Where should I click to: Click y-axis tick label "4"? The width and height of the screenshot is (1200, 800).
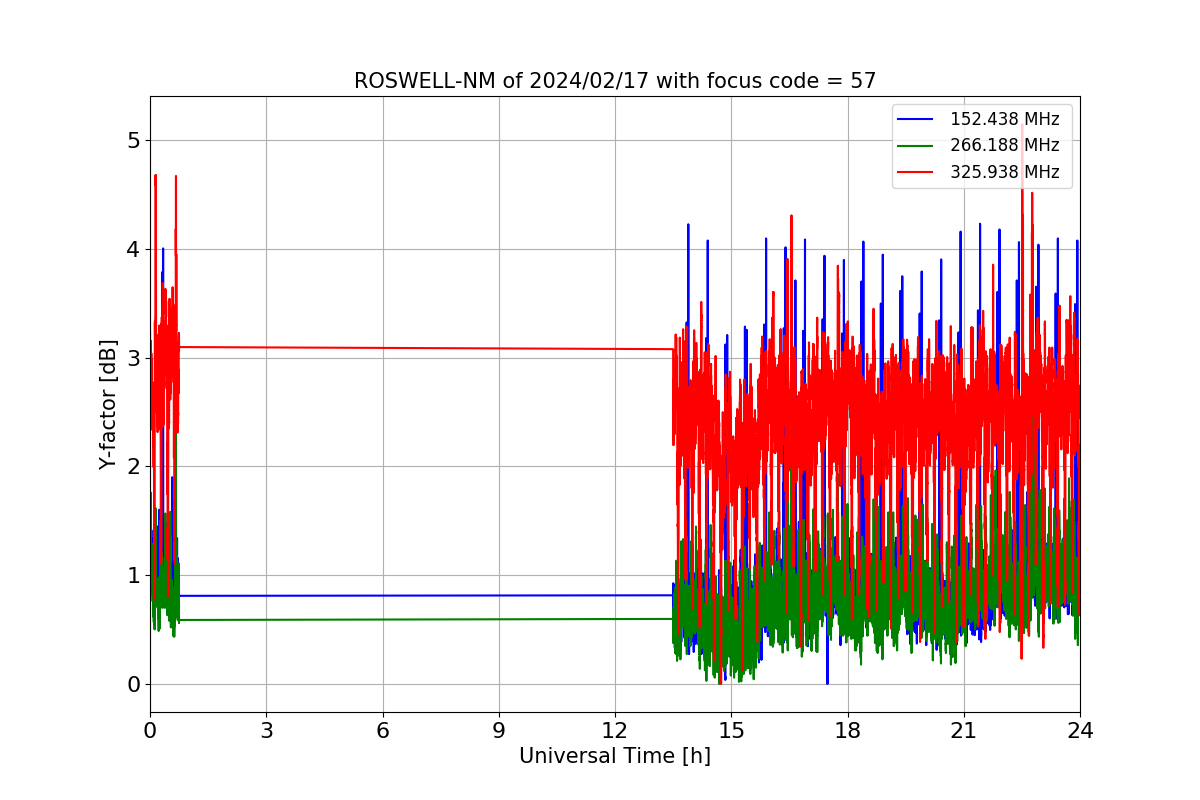(x=133, y=249)
